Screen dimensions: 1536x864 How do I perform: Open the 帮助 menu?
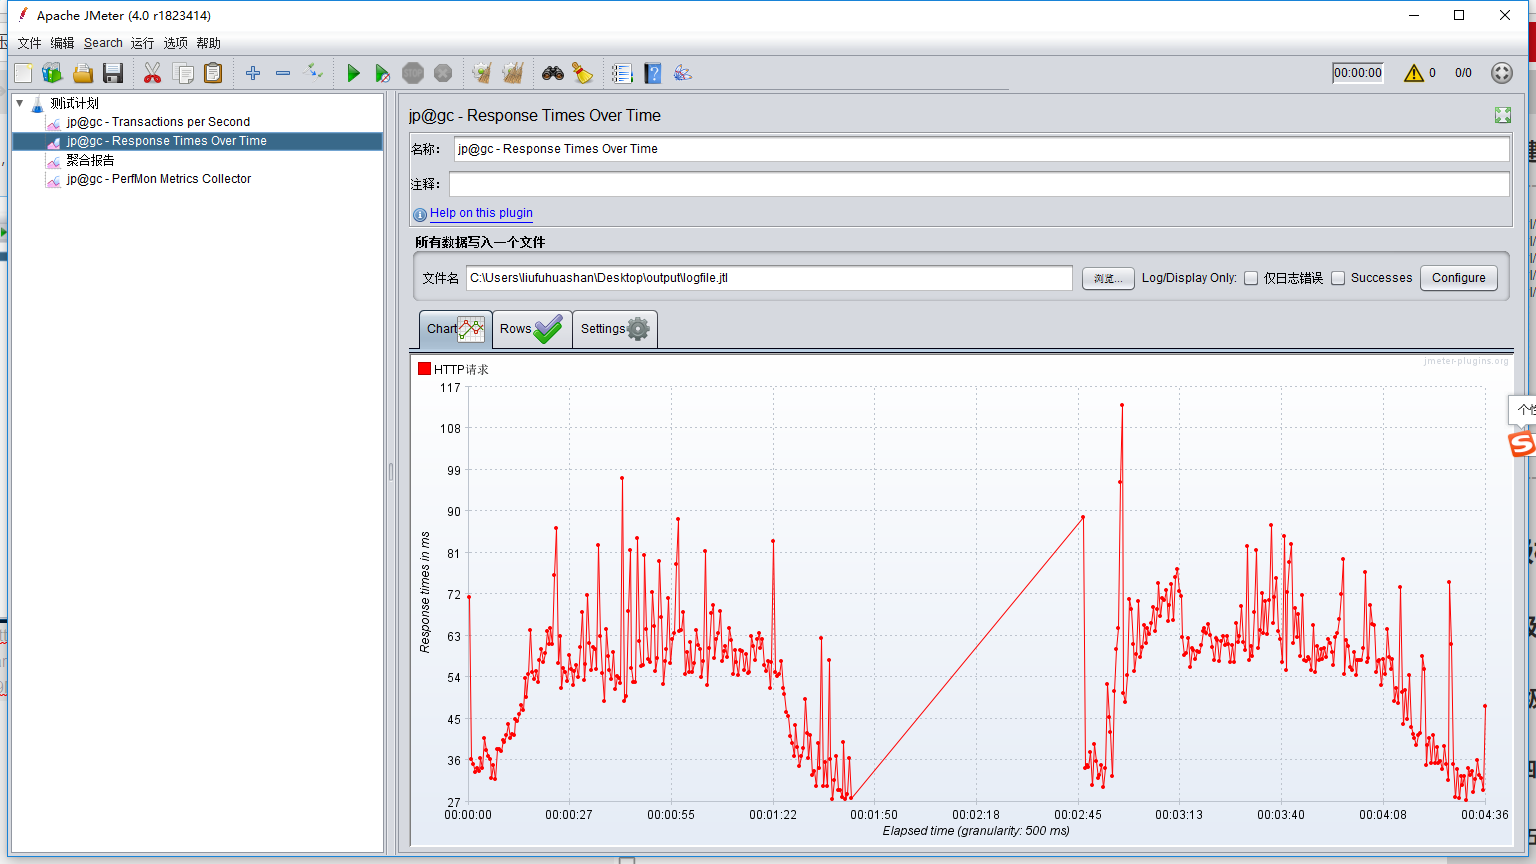[208, 43]
